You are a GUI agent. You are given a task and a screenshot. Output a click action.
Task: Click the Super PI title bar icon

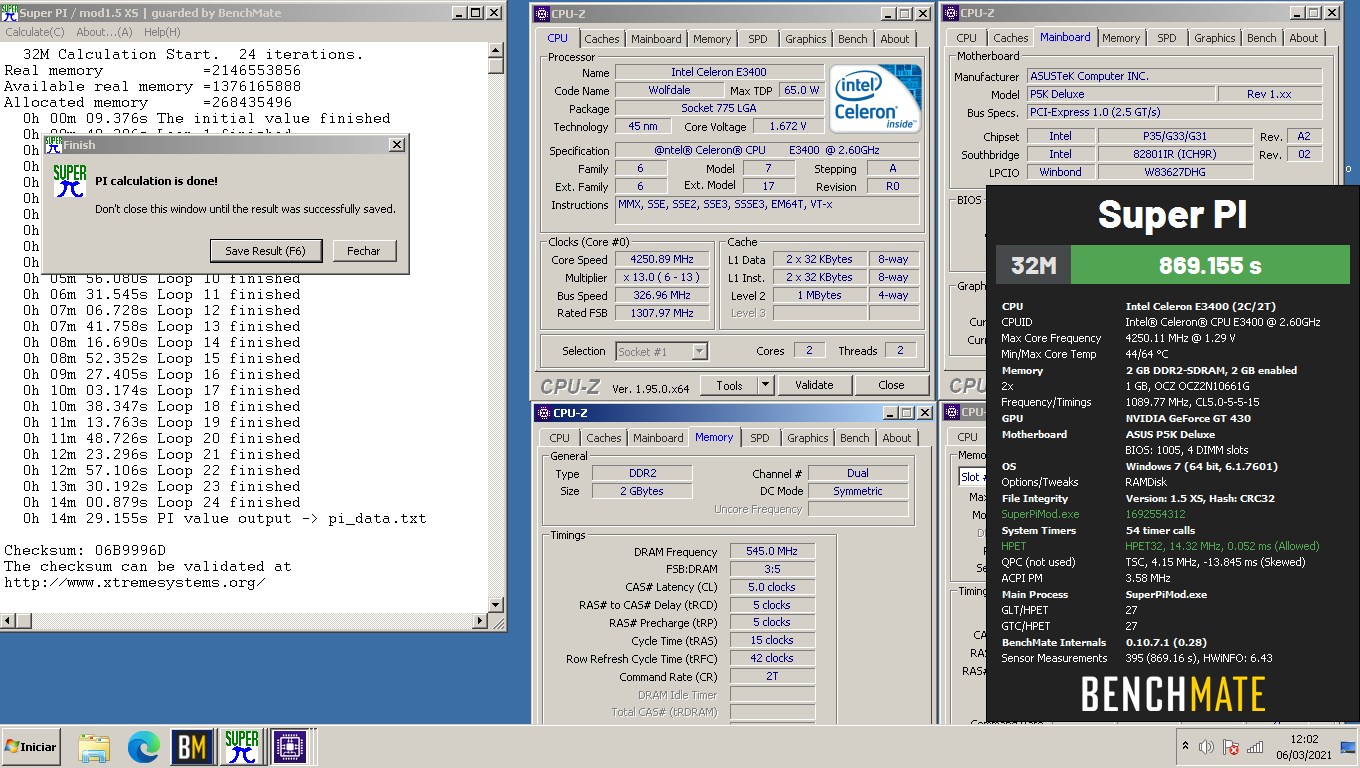coord(10,13)
